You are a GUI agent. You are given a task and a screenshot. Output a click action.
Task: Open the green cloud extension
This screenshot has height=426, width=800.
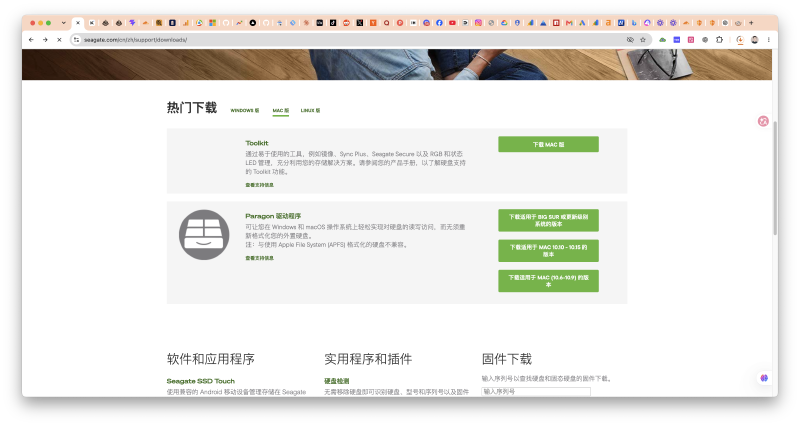(662, 39)
